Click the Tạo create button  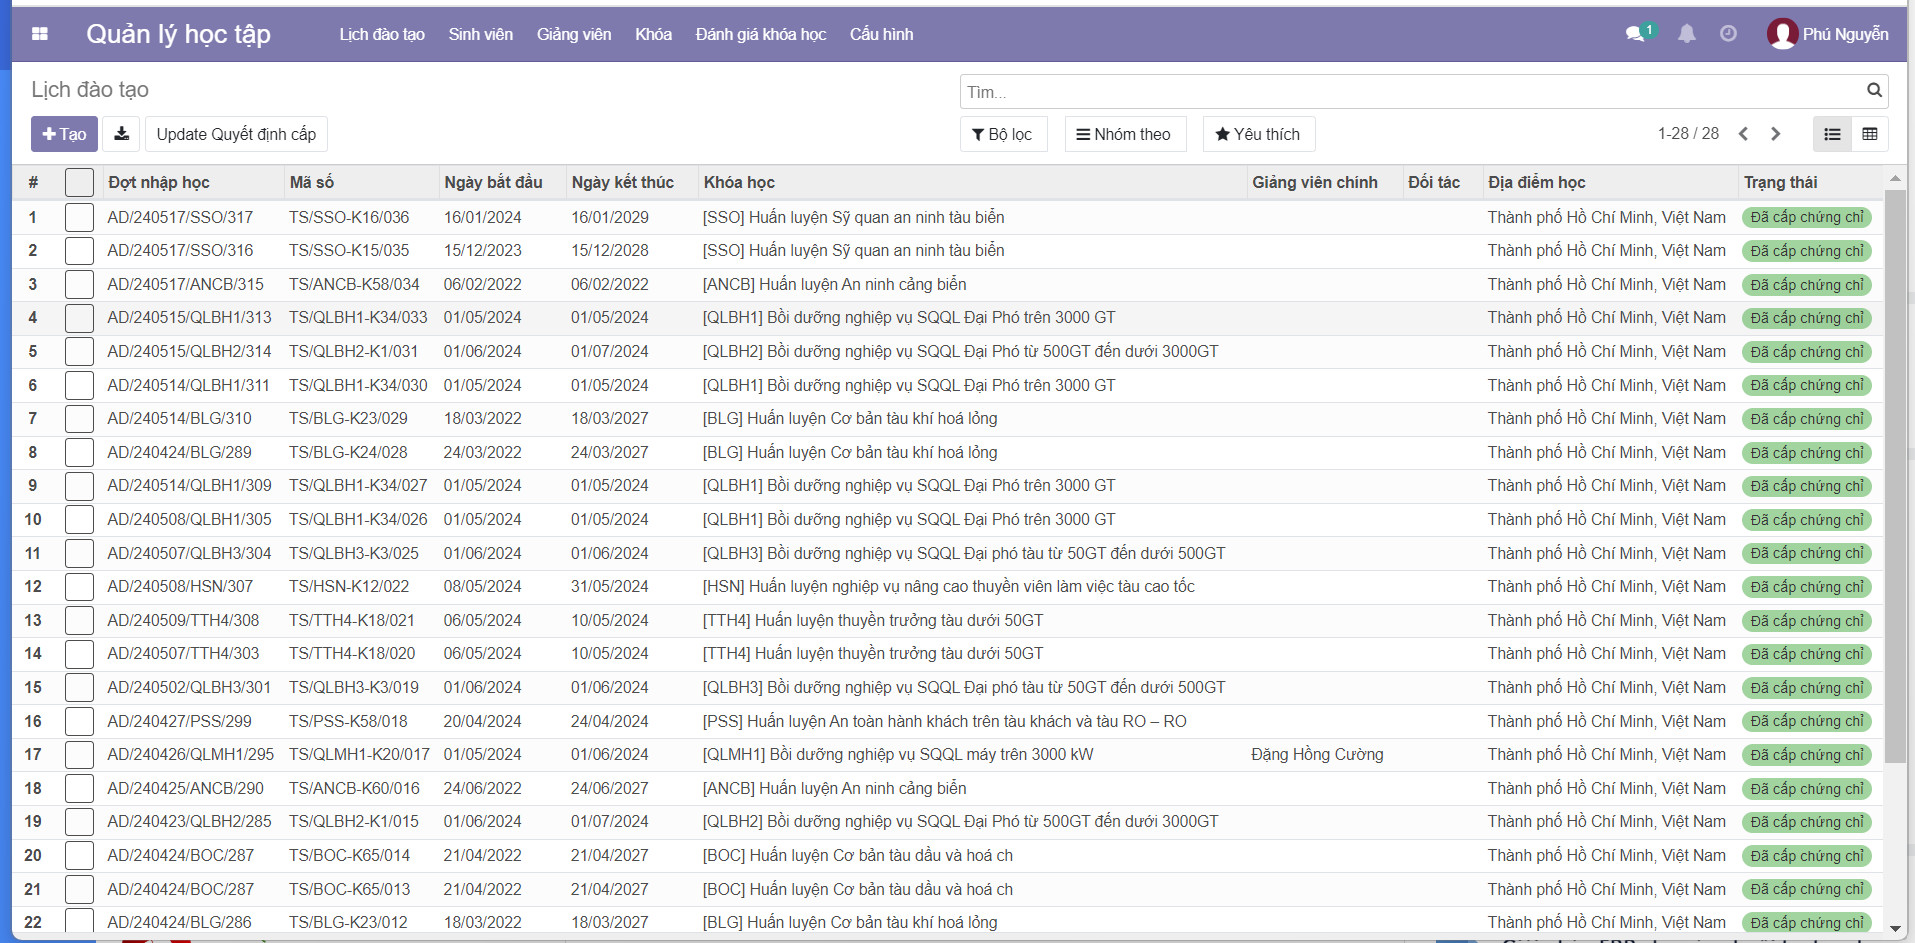point(64,134)
